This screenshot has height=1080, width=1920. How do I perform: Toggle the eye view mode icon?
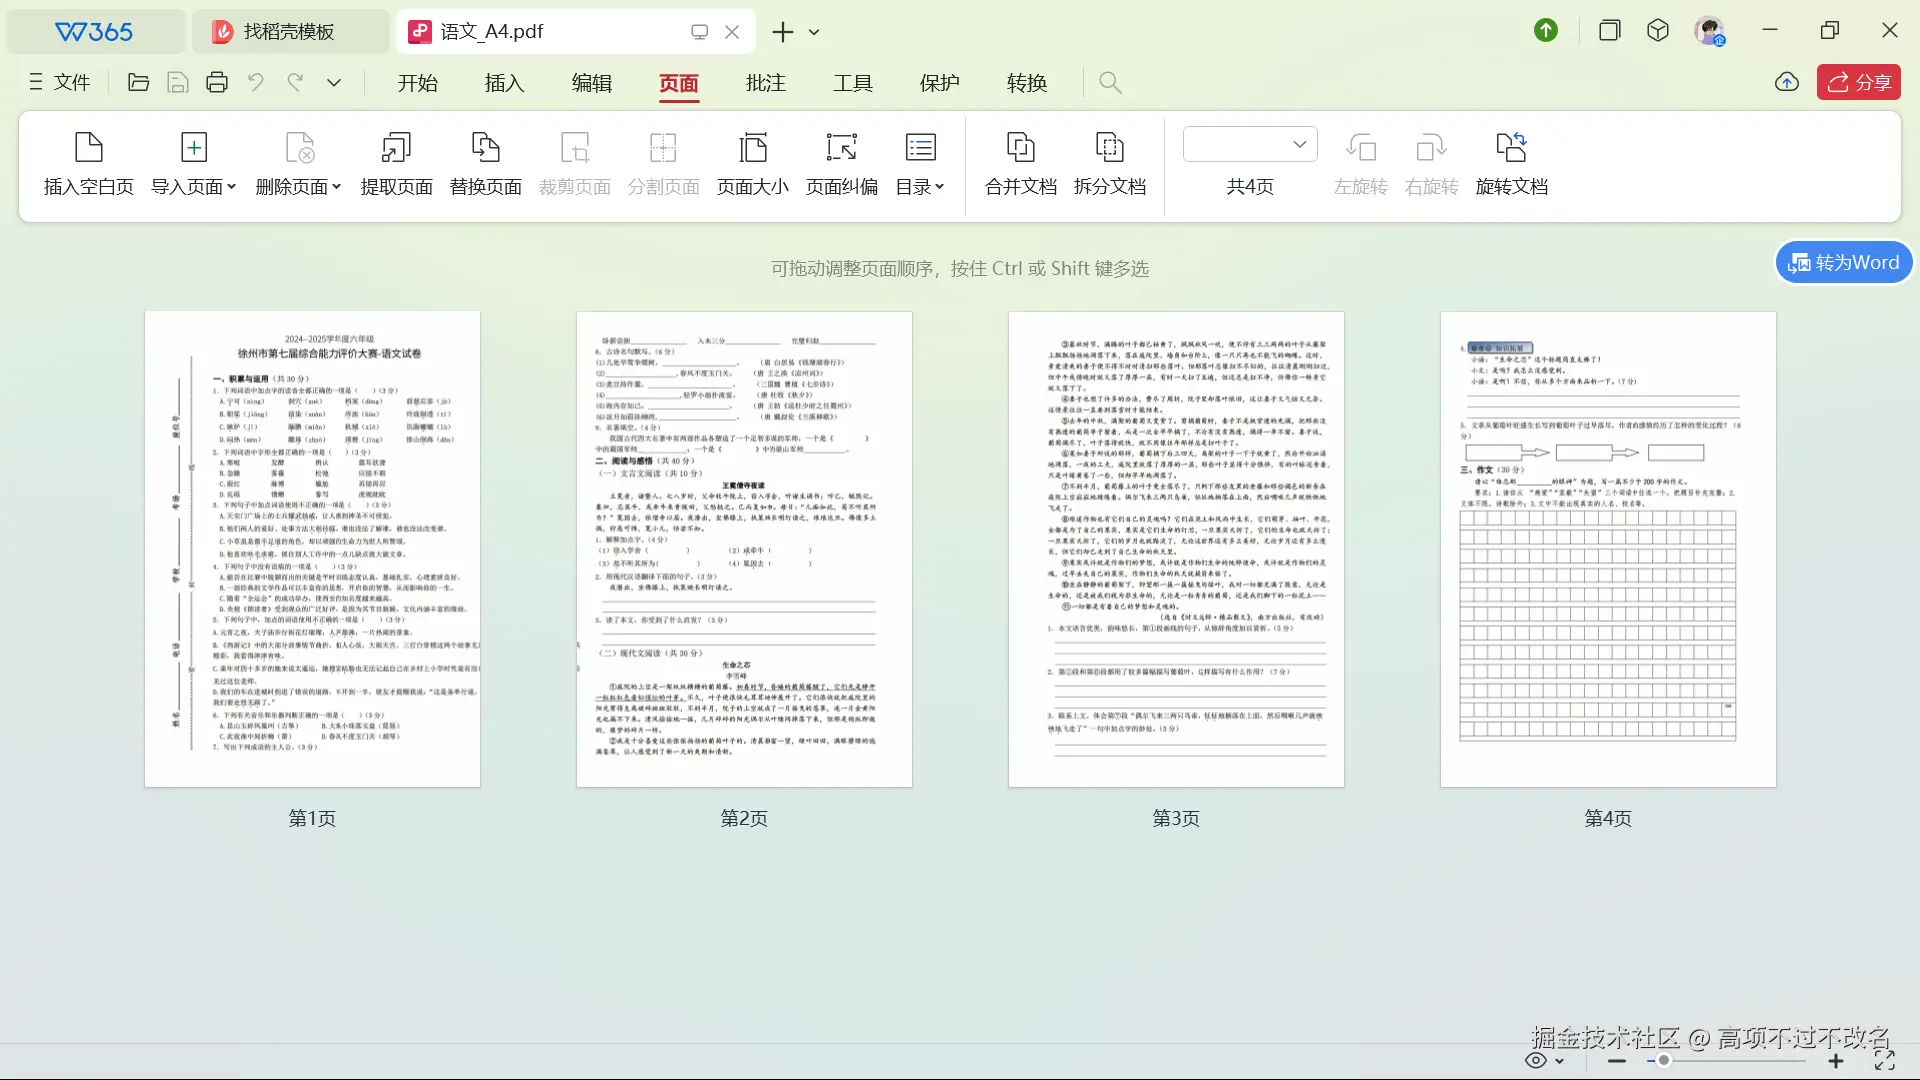tap(1536, 1061)
